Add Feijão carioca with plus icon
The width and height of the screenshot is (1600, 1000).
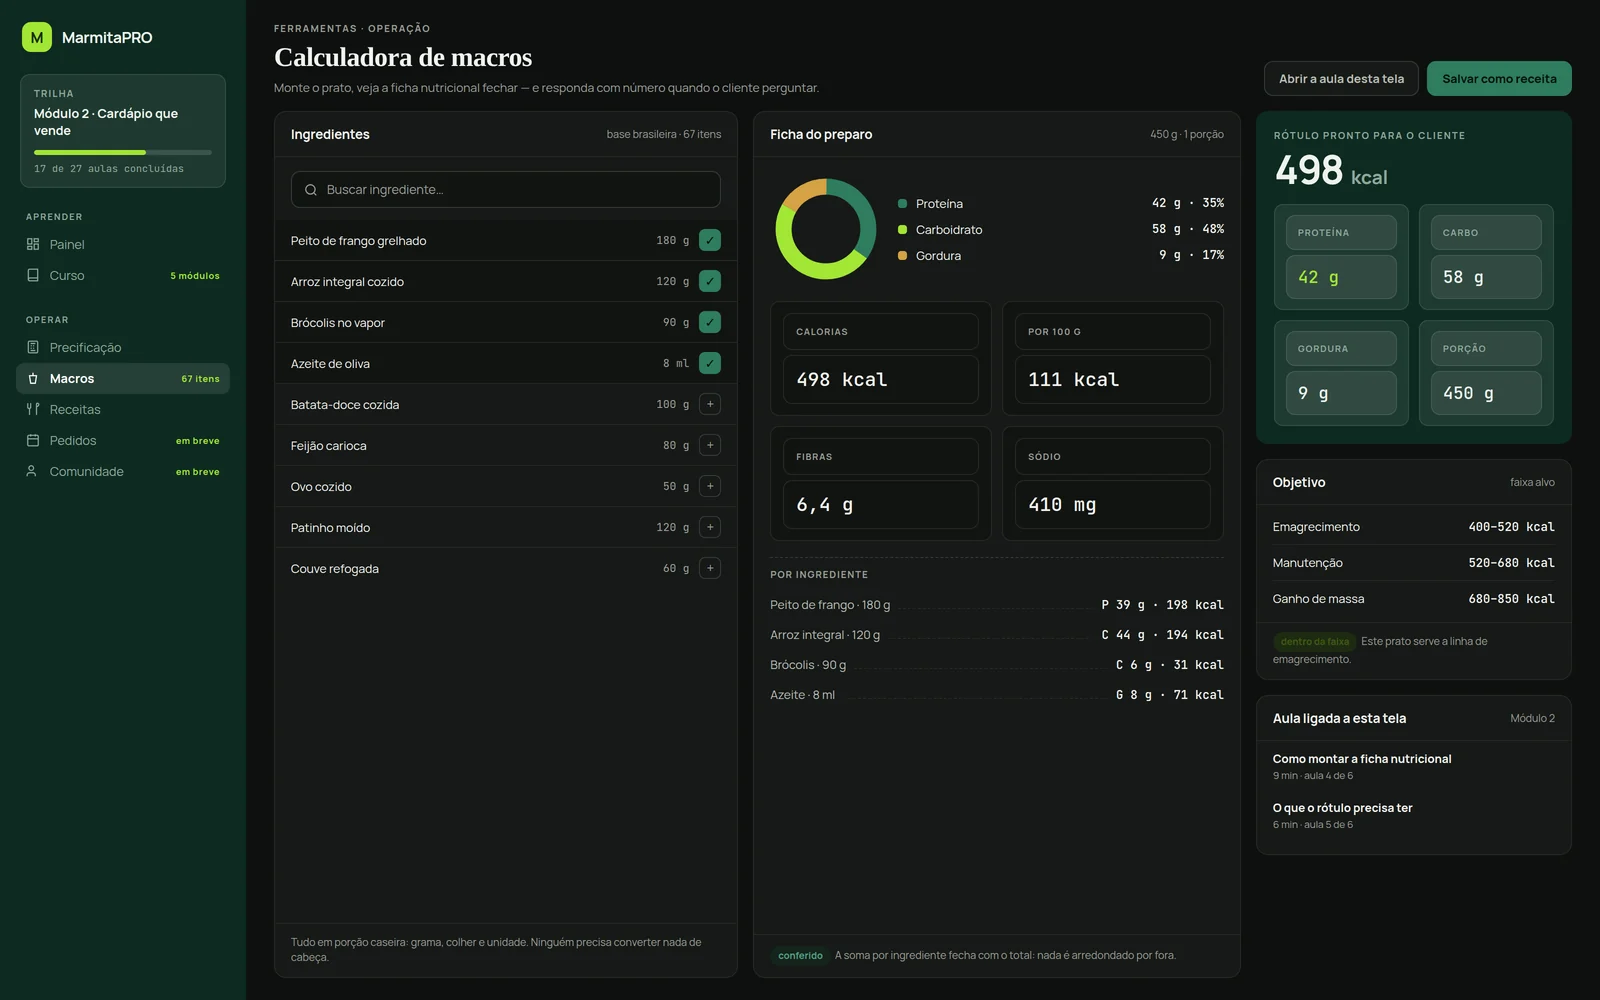click(710, 445)
